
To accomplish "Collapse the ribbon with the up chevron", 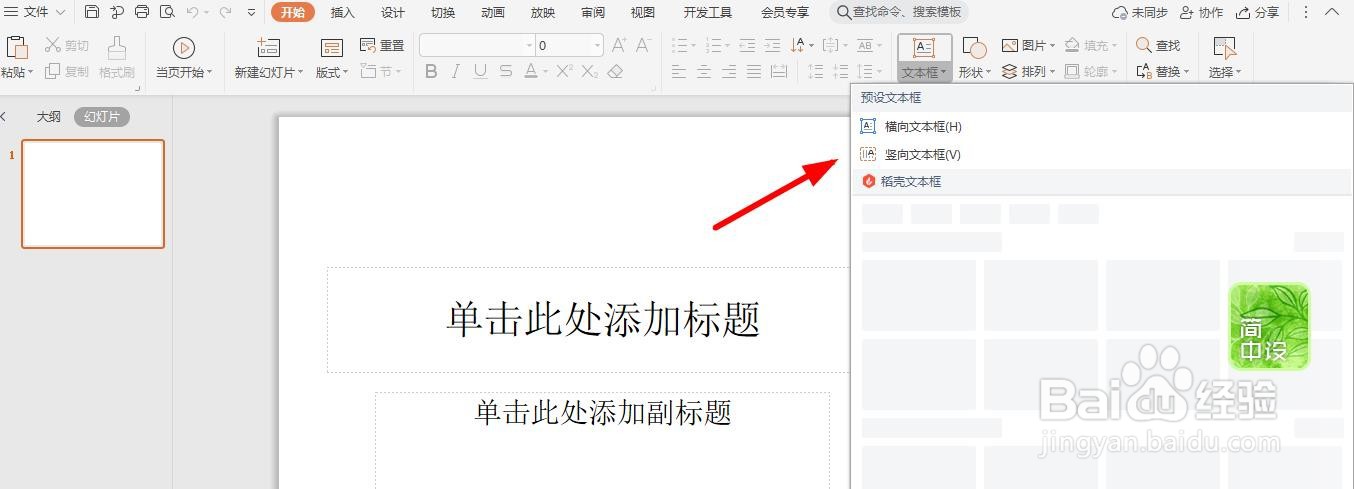I will (1333, 12).
